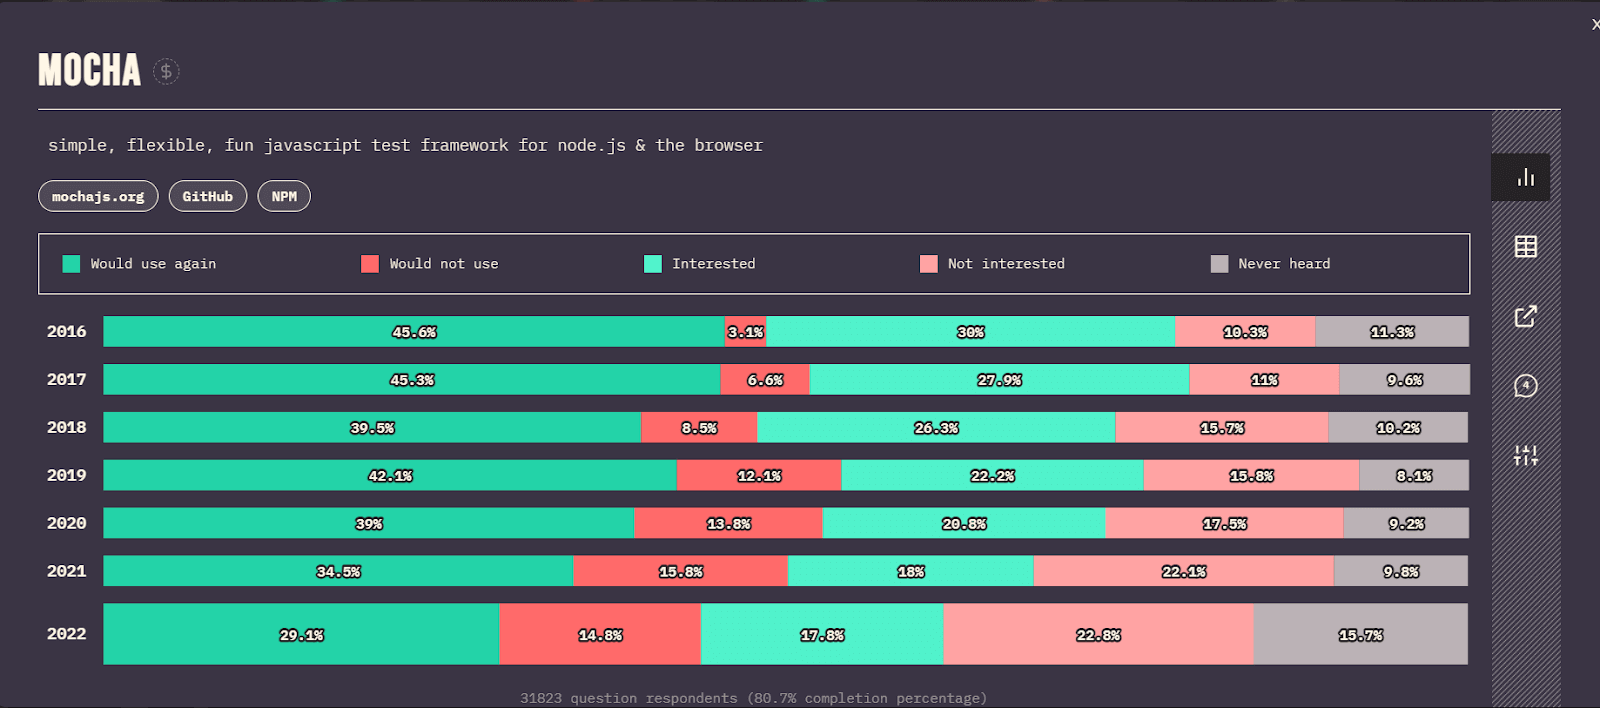Close the Mocha details popup
The height and width of the screenshot is (708, 1600).
(1594, 24)
